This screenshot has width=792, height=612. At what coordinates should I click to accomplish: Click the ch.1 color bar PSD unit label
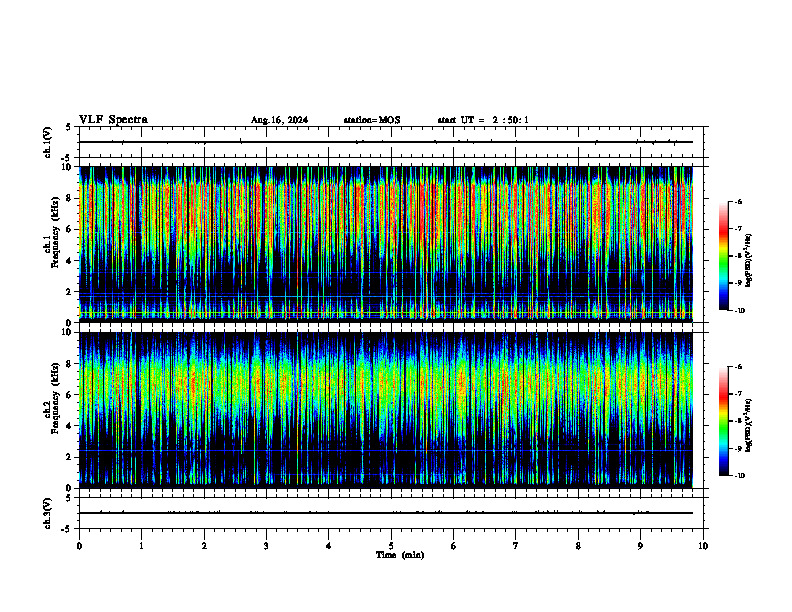pos(749,261)
